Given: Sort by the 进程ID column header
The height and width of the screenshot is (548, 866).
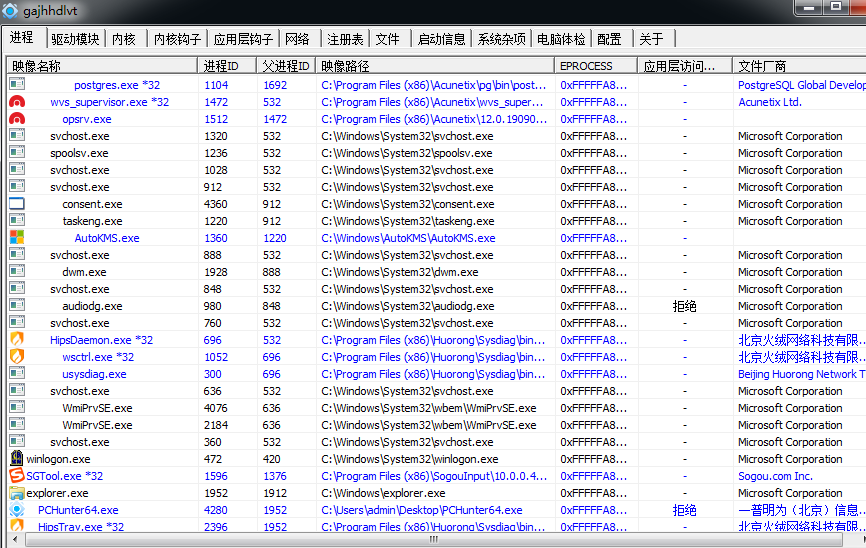Looking at the screenshot, I should (227, 66).
